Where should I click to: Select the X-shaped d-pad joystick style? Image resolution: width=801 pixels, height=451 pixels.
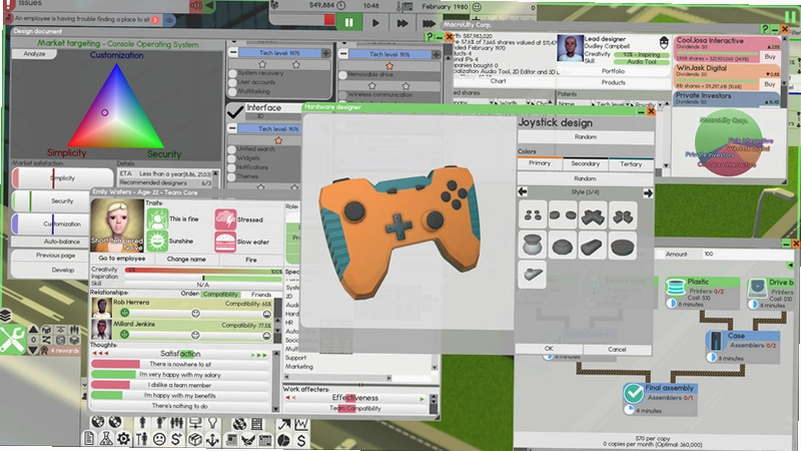click(x=593, y=215)
